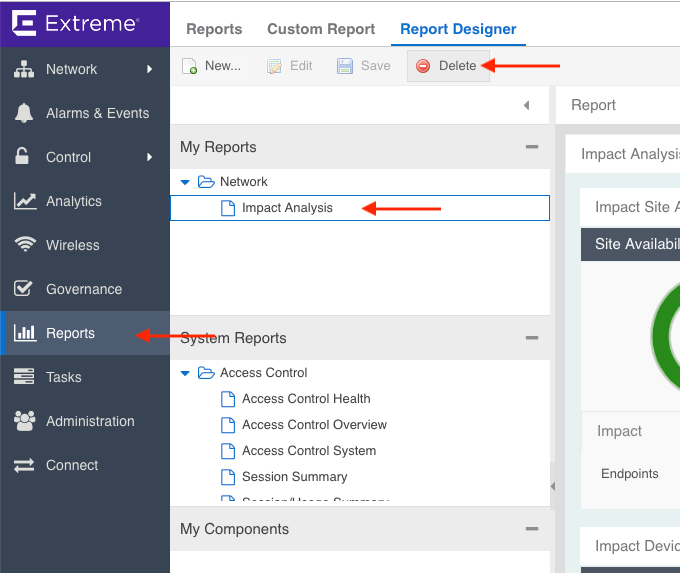
Task: Open the Access Control Overview report
Action: point(314,425)
